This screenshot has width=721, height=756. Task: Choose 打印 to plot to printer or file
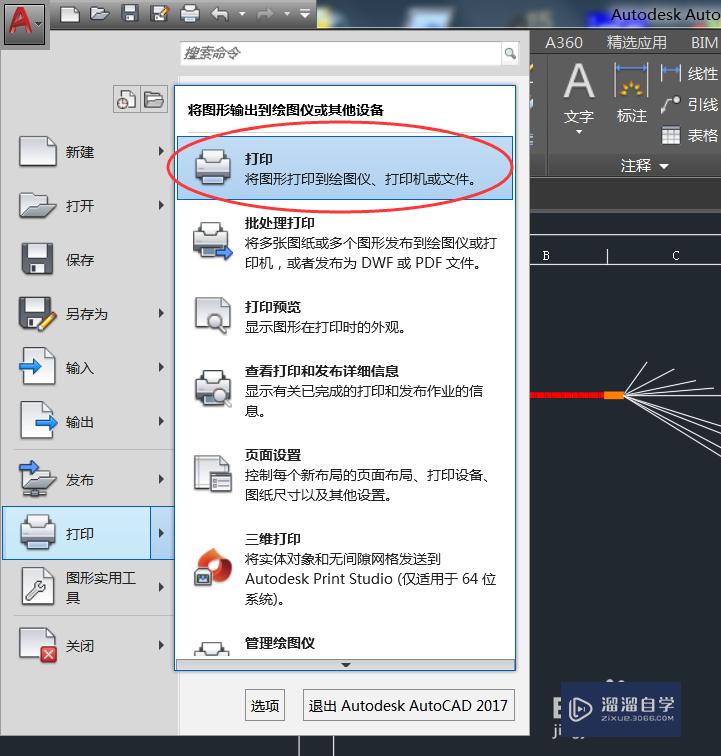click(x=345, y=168)
